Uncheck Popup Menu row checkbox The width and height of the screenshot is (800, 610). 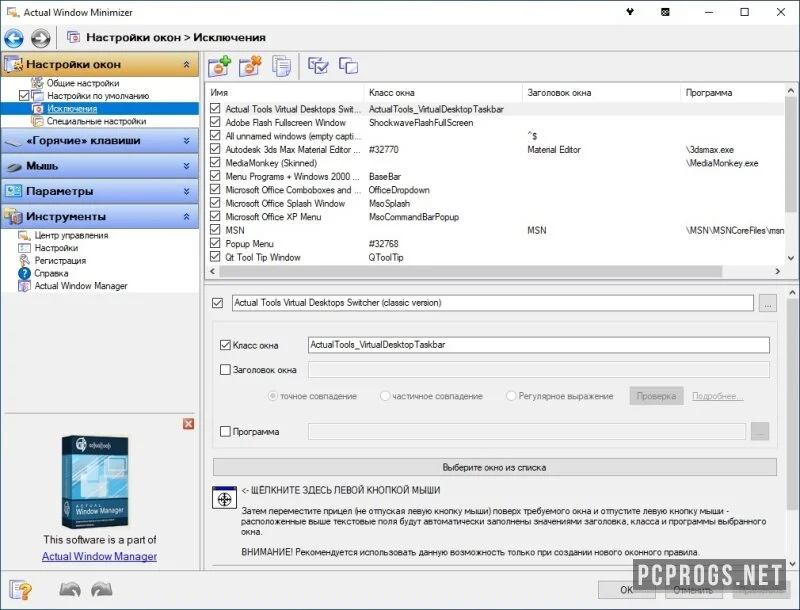coord(215,243)
